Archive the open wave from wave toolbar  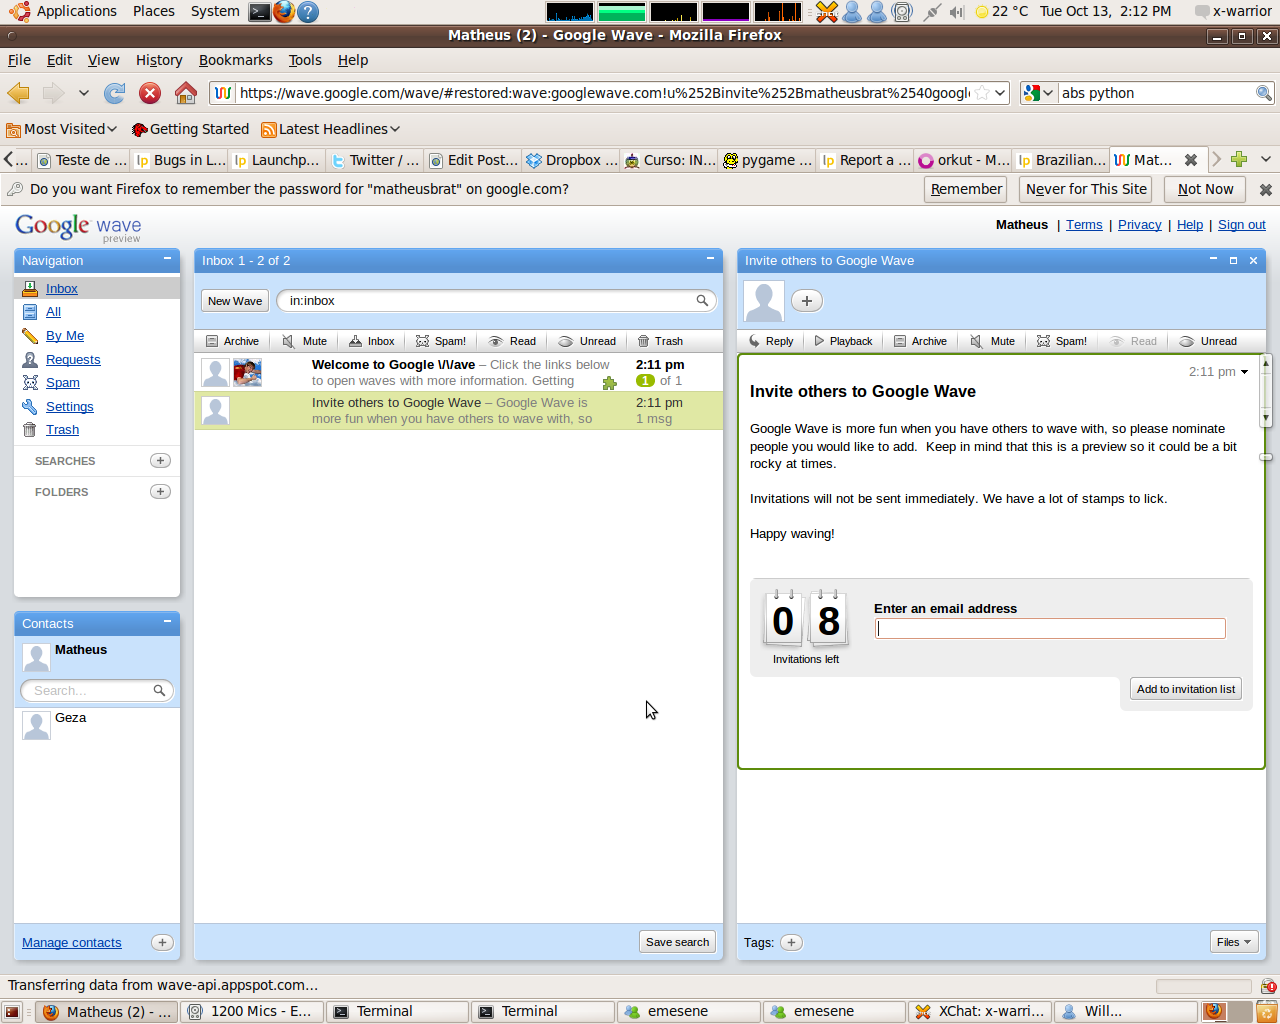(x=920, y=341)
